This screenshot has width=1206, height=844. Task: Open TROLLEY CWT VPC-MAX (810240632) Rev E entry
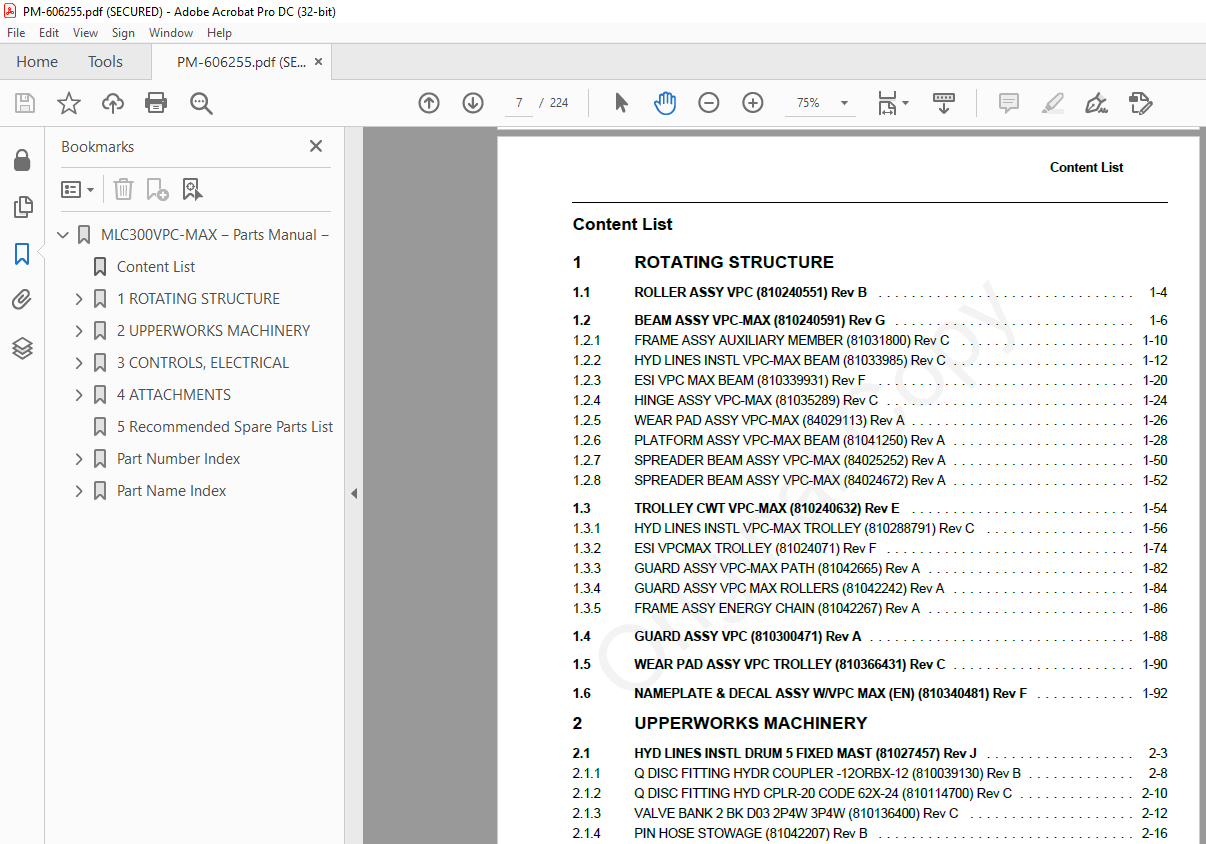tap(766, 508)
